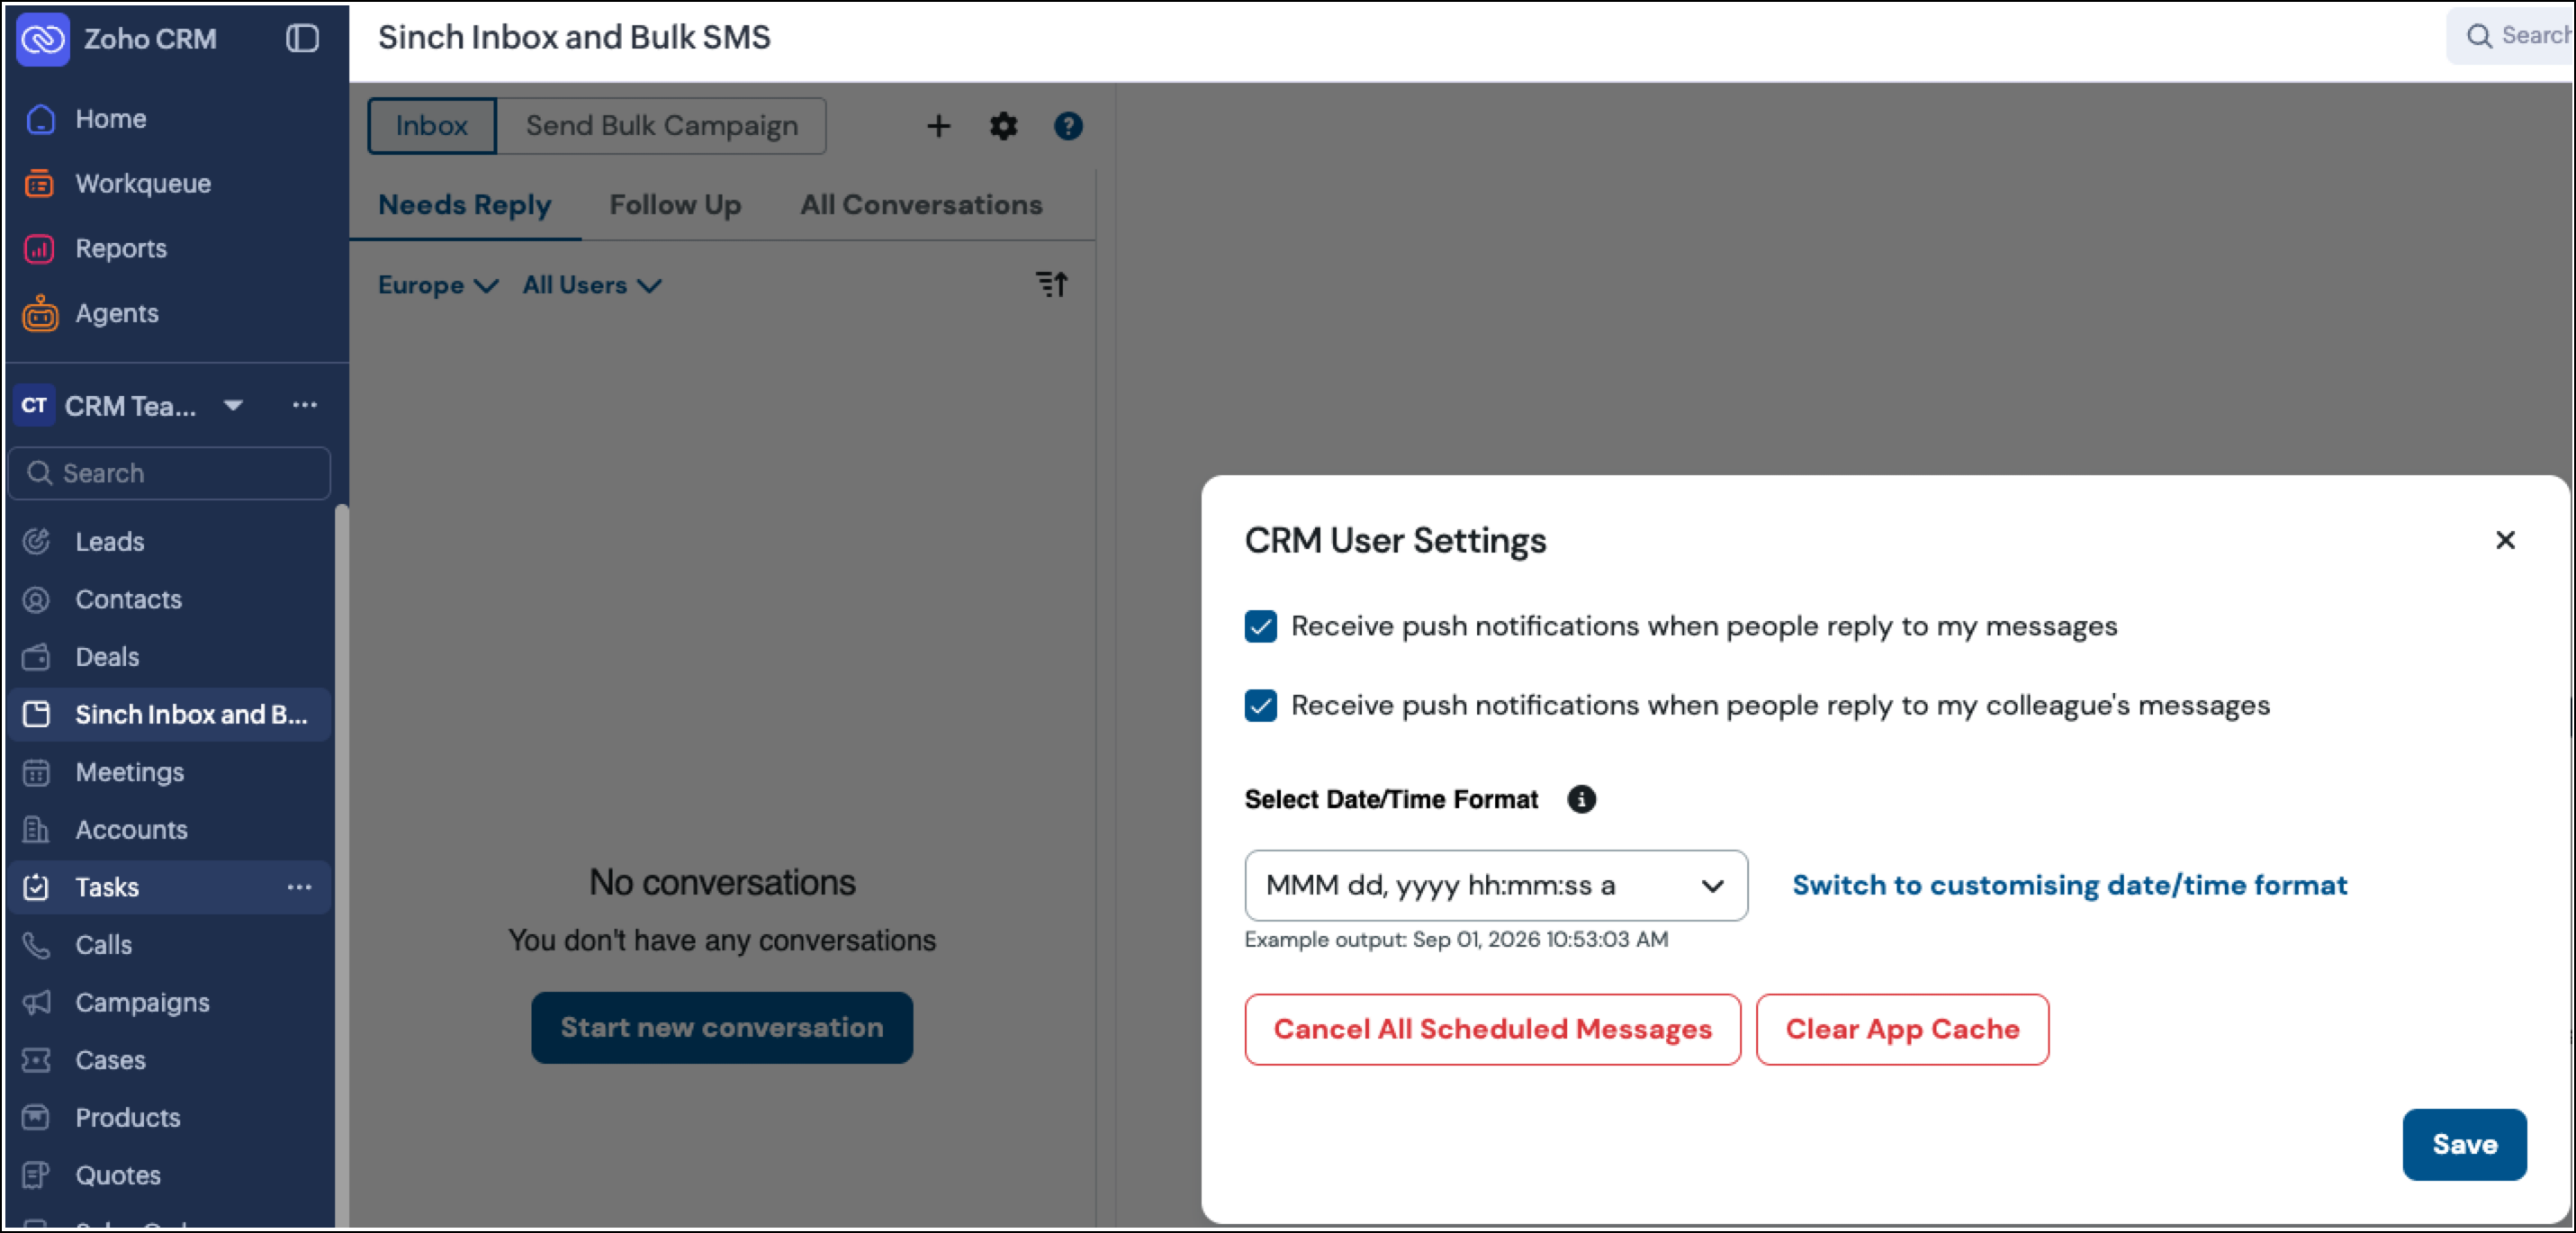Open Accounts module

(131, 830)
